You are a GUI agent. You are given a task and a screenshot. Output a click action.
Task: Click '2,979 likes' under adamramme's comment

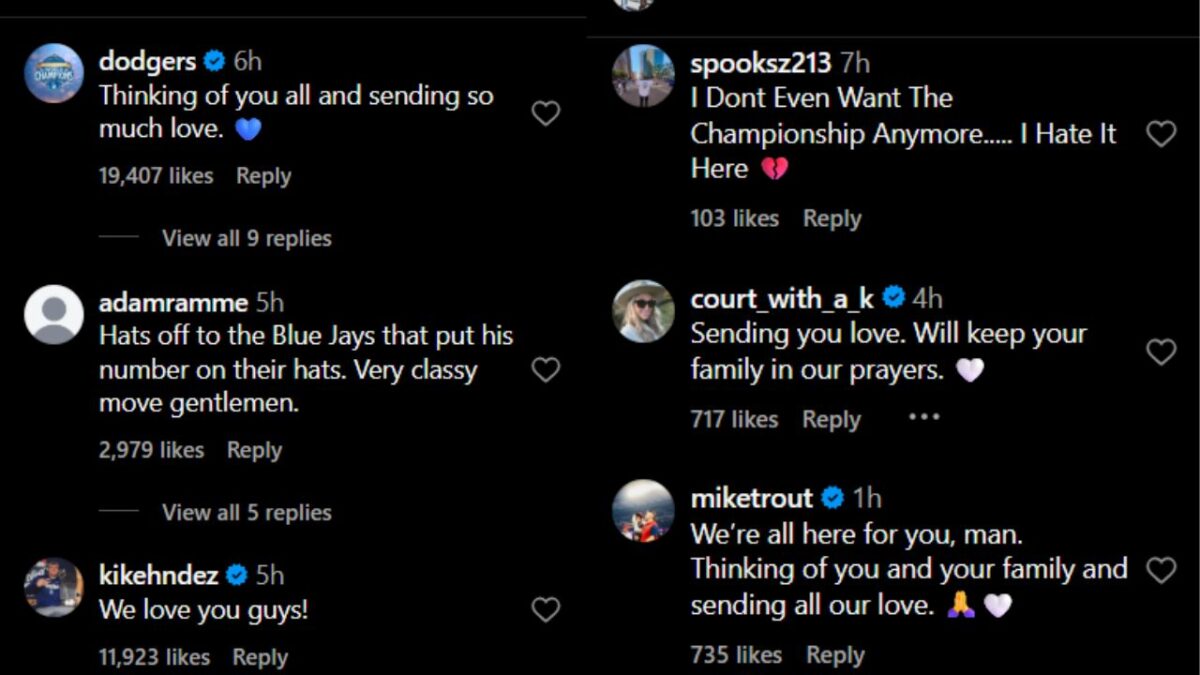tap(151, 450)
